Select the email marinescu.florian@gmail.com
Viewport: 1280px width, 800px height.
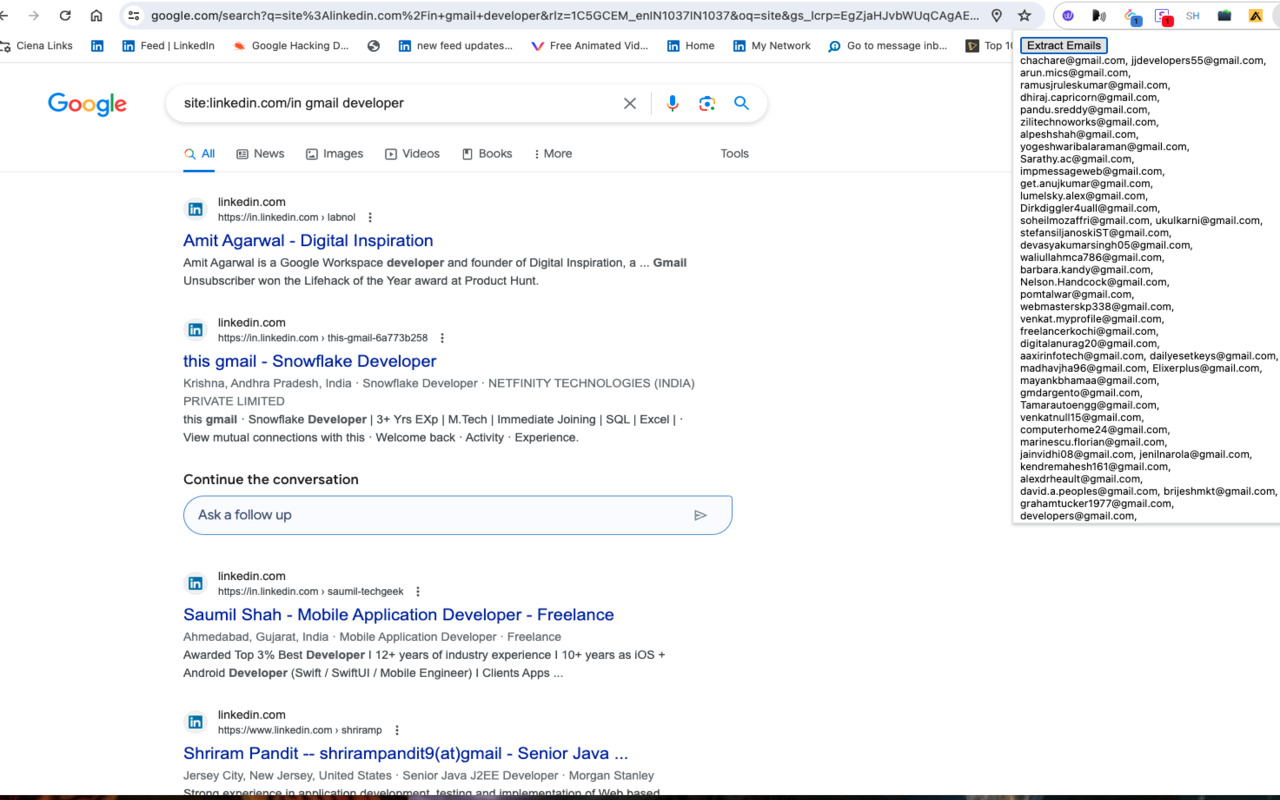coord(1093,442)
